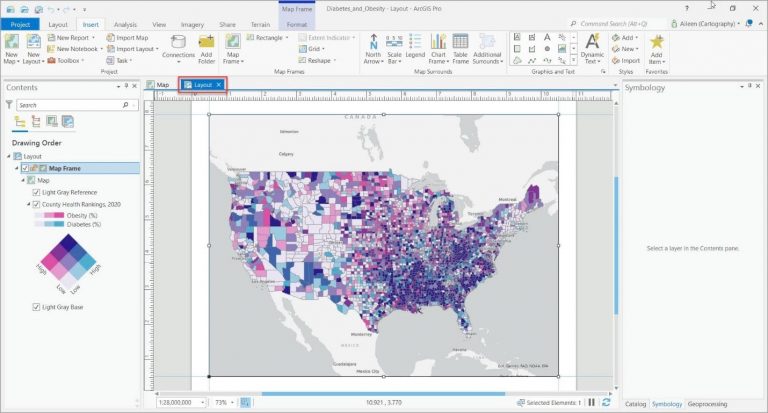The image size is (768, 413).
Task: Collapse the Map Frame tree node
Action: click(17, 168)
